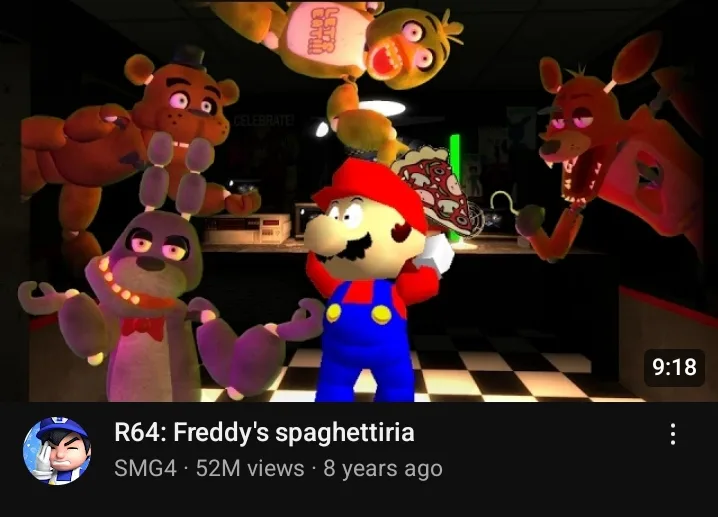
Task: Click Bonnie's red bow tie
Action: pyautogui.click(x=142, y=327)
